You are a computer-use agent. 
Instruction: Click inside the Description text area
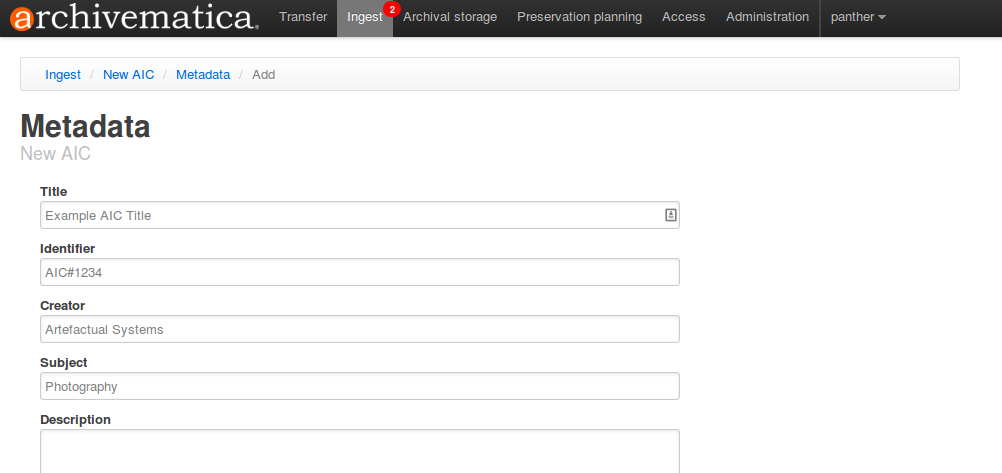coord(360,450)
